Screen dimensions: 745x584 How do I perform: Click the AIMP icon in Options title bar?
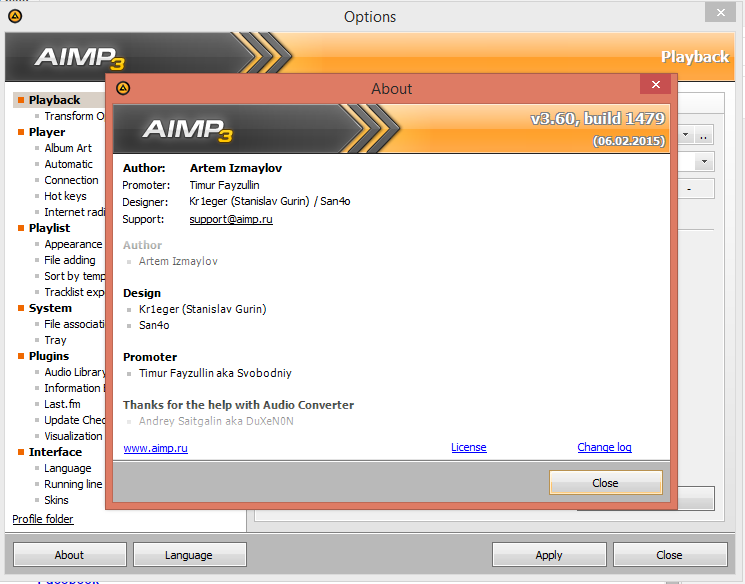pyautogui.click(x=15, y=16)
